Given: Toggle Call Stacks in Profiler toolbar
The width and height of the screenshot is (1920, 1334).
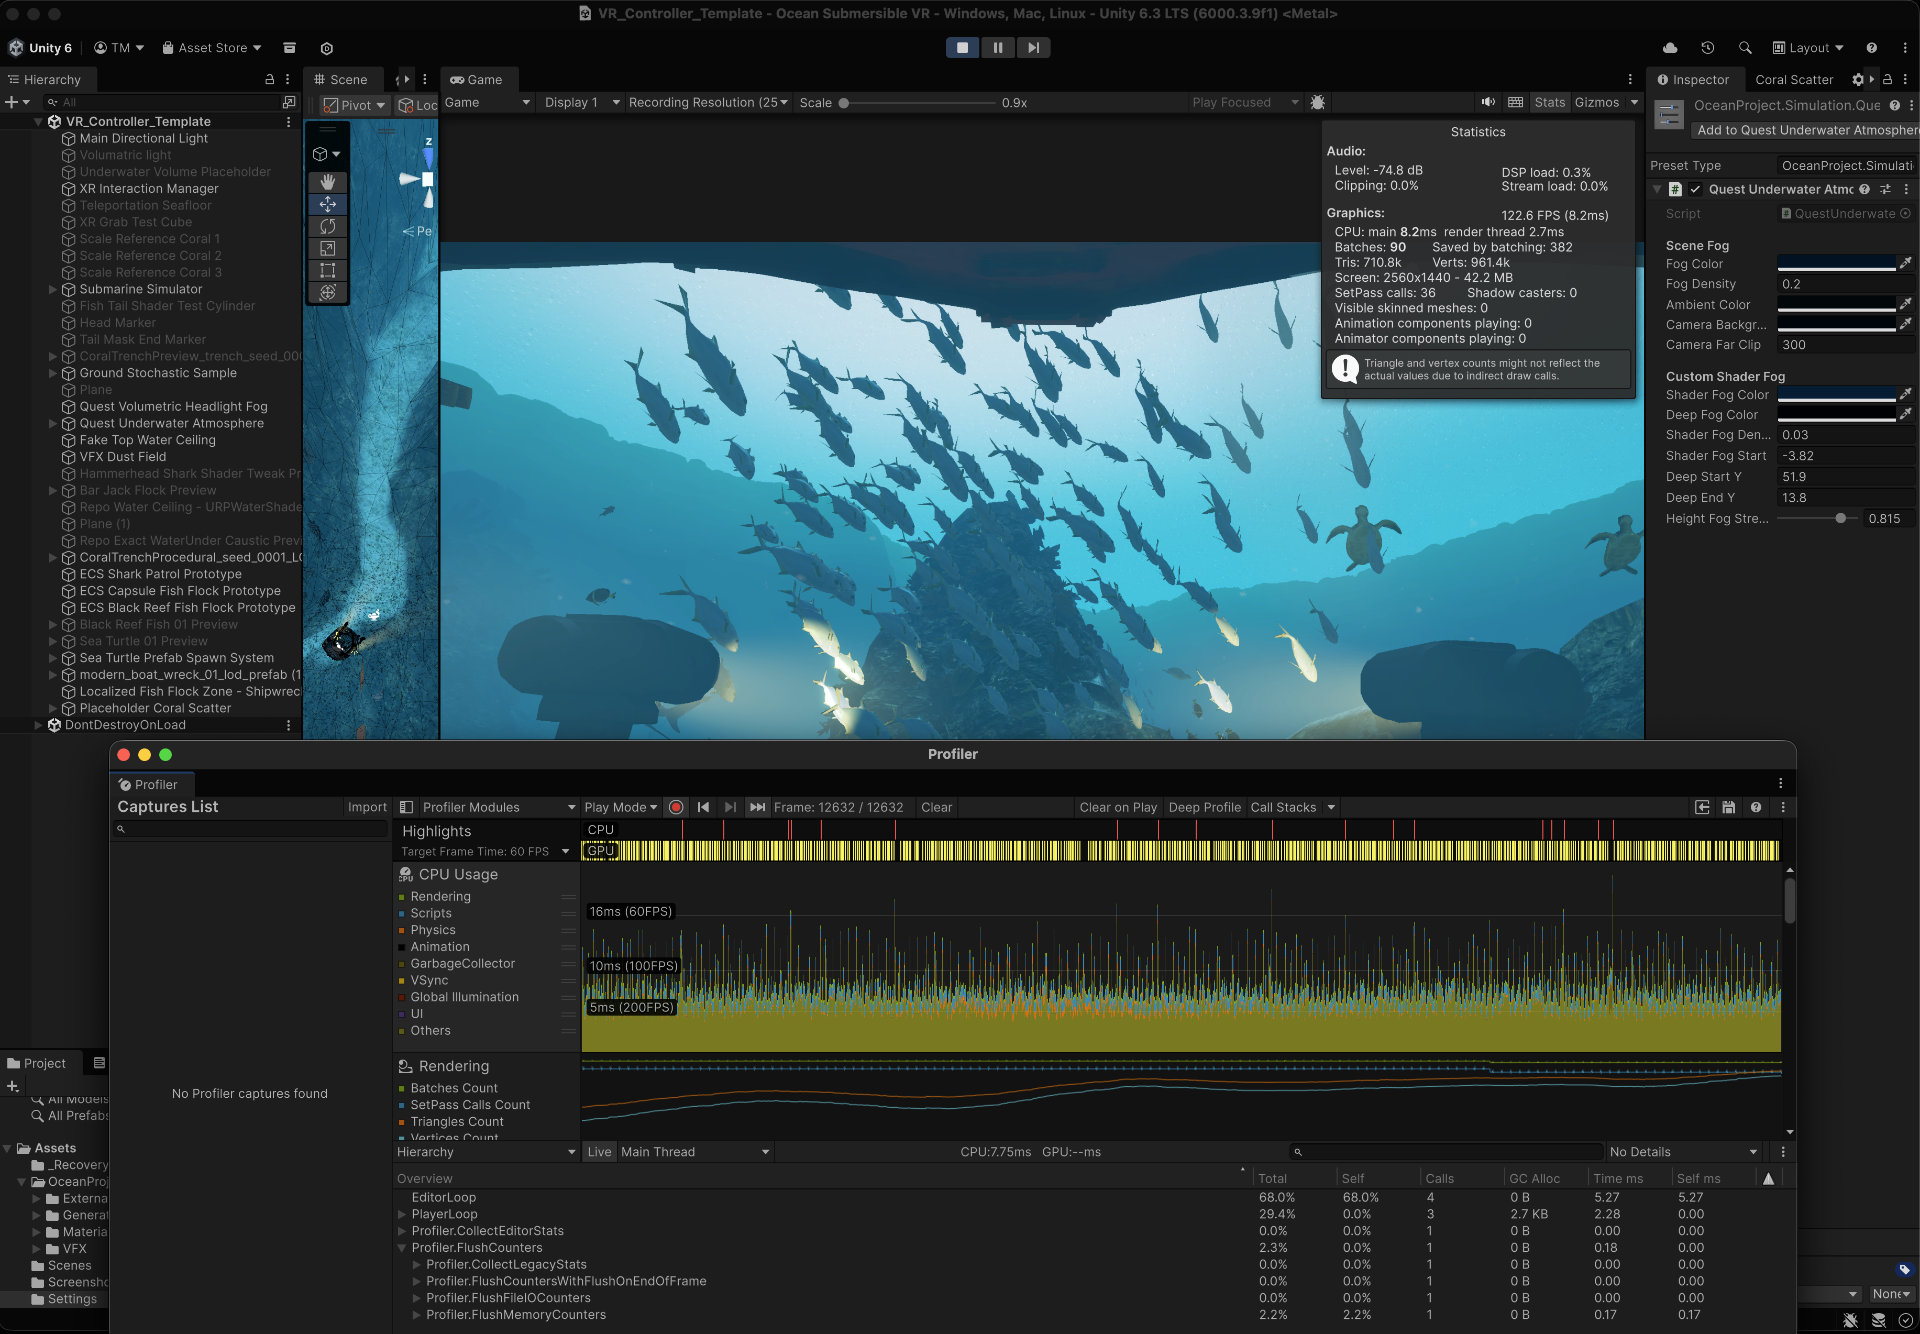Looking at the screenshot, I should coord(1283,807).
